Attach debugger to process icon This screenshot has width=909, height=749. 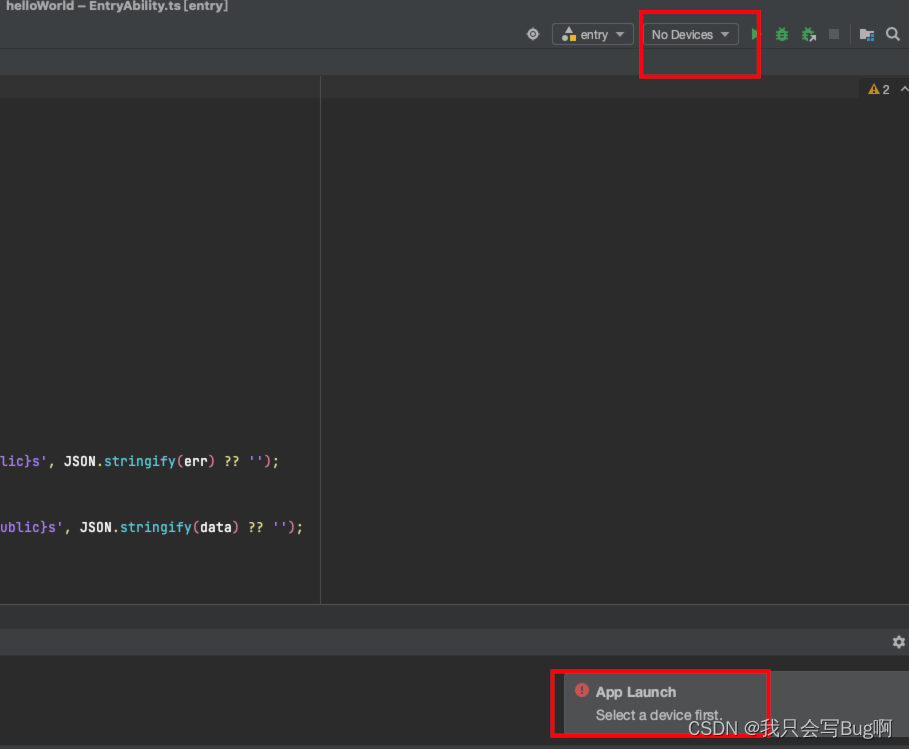(x=809, y=34)
